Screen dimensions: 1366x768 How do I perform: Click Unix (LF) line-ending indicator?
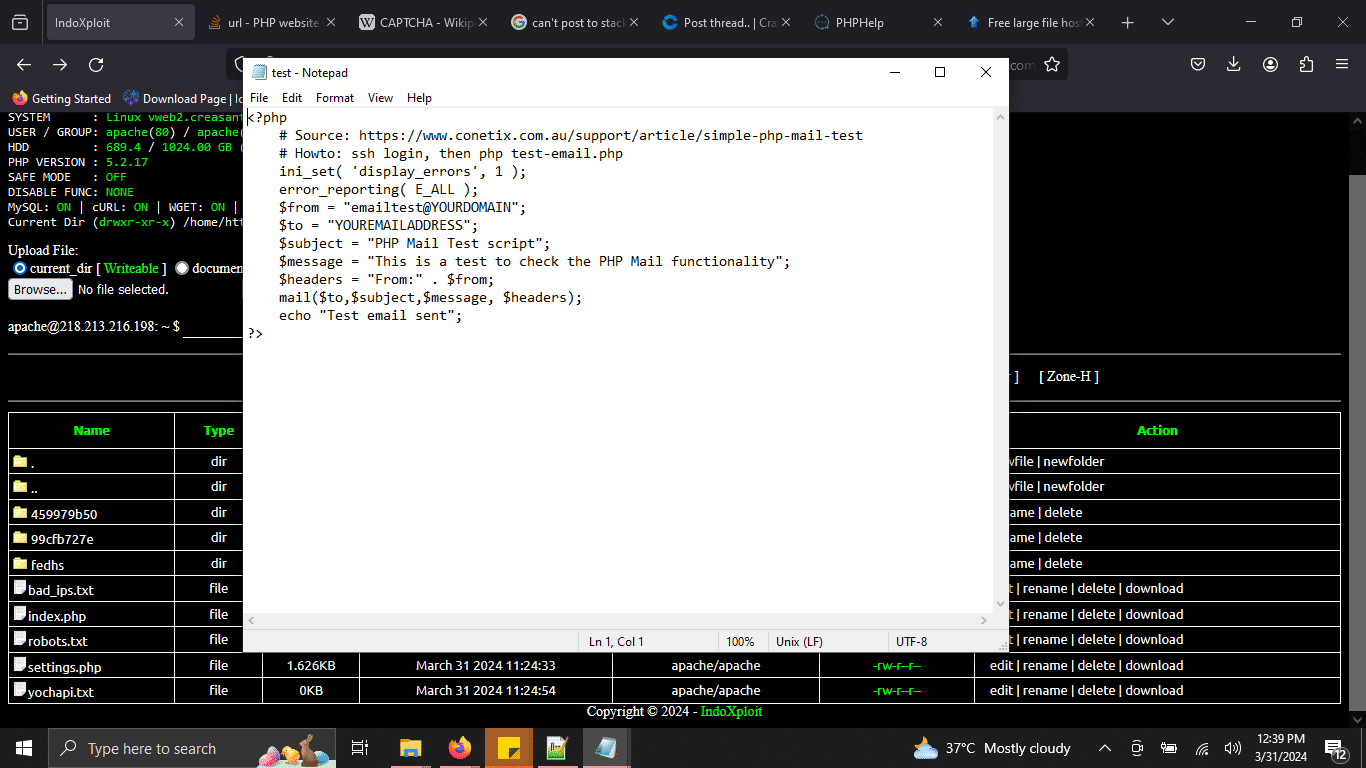[x=798, y=641]
